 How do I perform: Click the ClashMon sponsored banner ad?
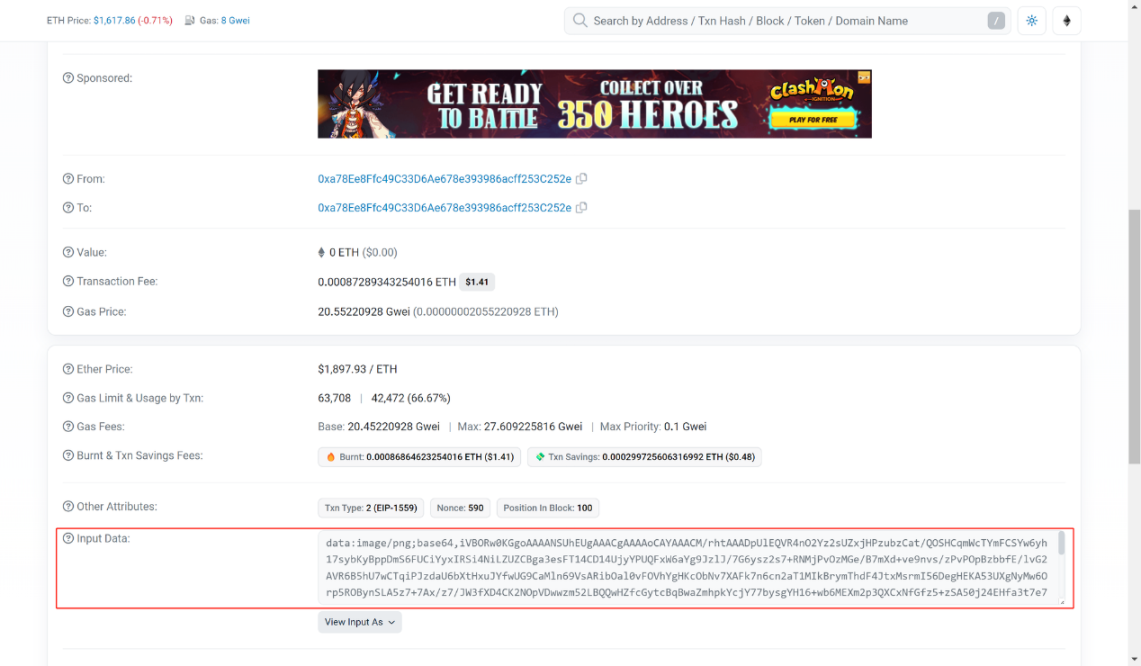594,104
